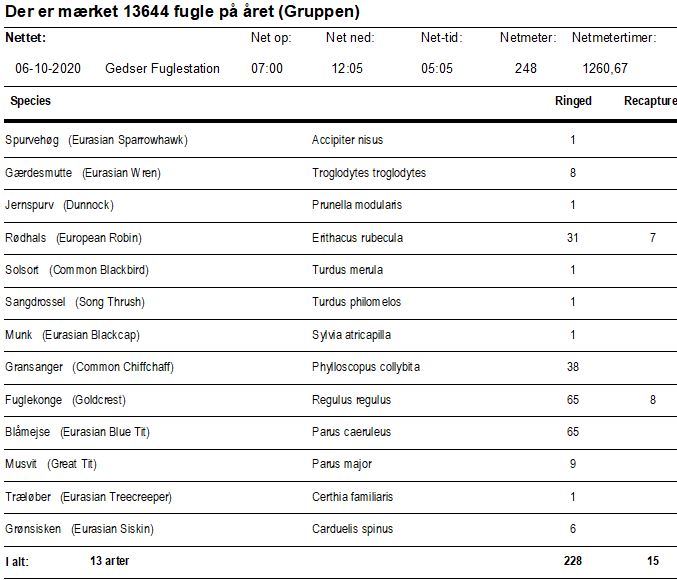This screenshot has height=580, width=677.
Task: Select the Gærdesmutte (Eurasian Wren) row
Action: pos(340,173)
